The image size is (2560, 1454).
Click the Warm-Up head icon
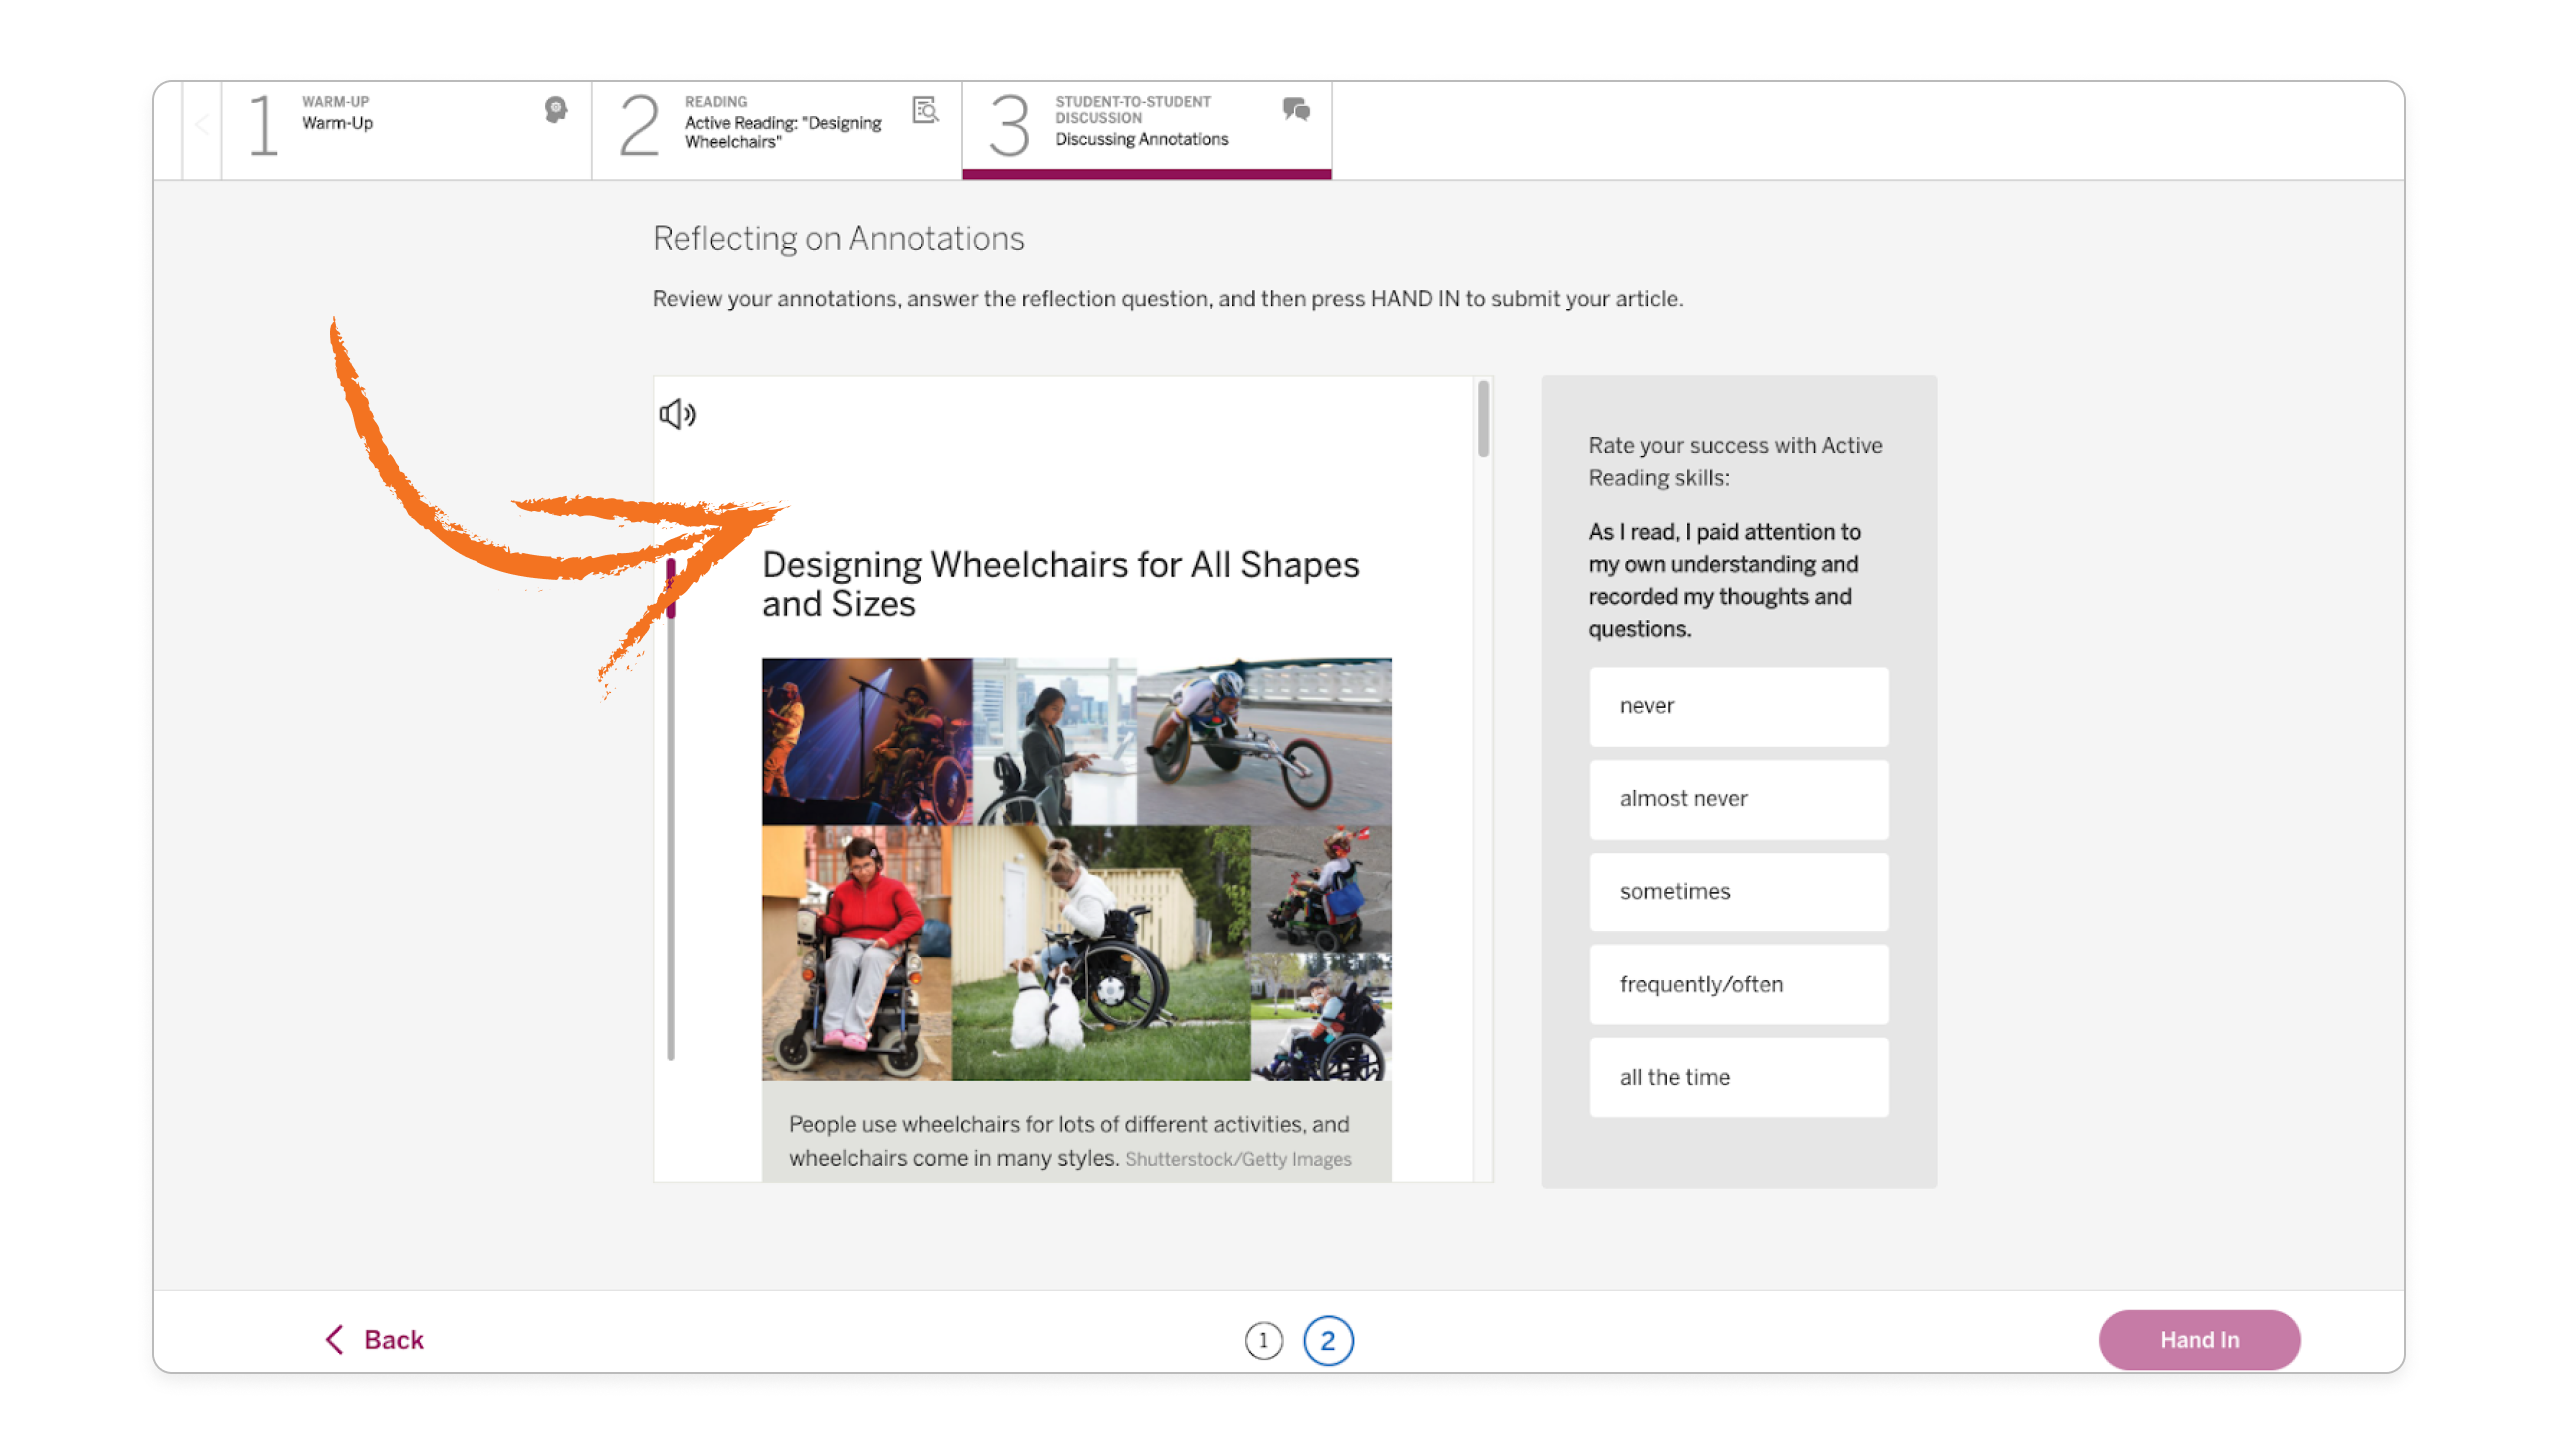tap(556, 110)
